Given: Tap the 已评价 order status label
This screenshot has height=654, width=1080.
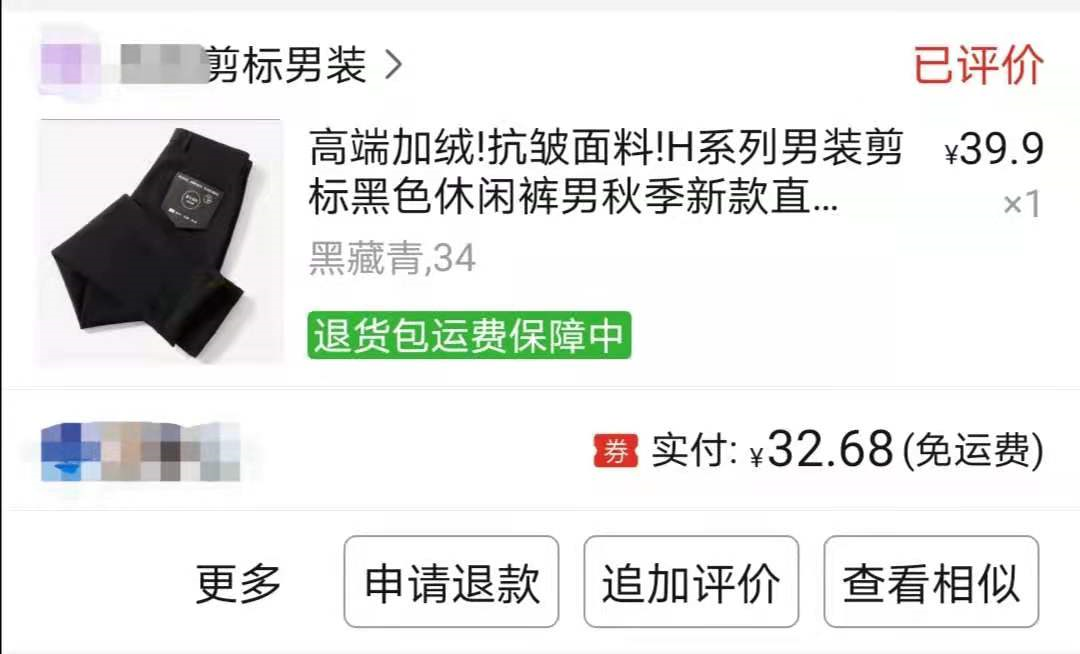Looking at the screenshot, I should point(978,65).
